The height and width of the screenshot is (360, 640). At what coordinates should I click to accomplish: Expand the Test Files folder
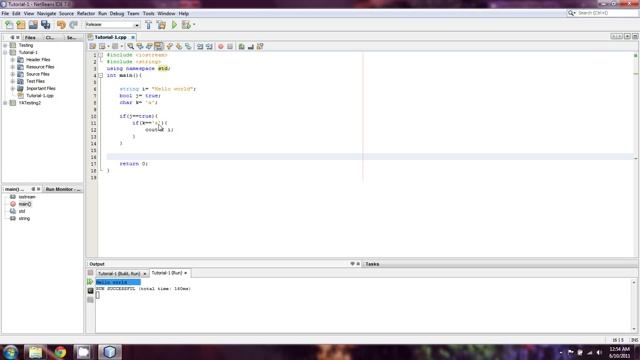[13, 81]
